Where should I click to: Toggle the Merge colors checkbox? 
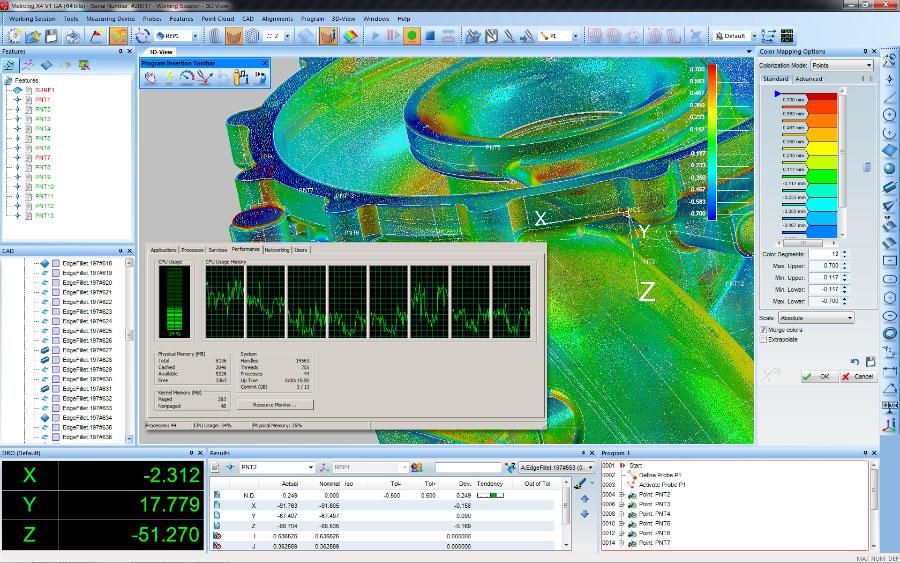pyautogui.click(x=765, y=329)
